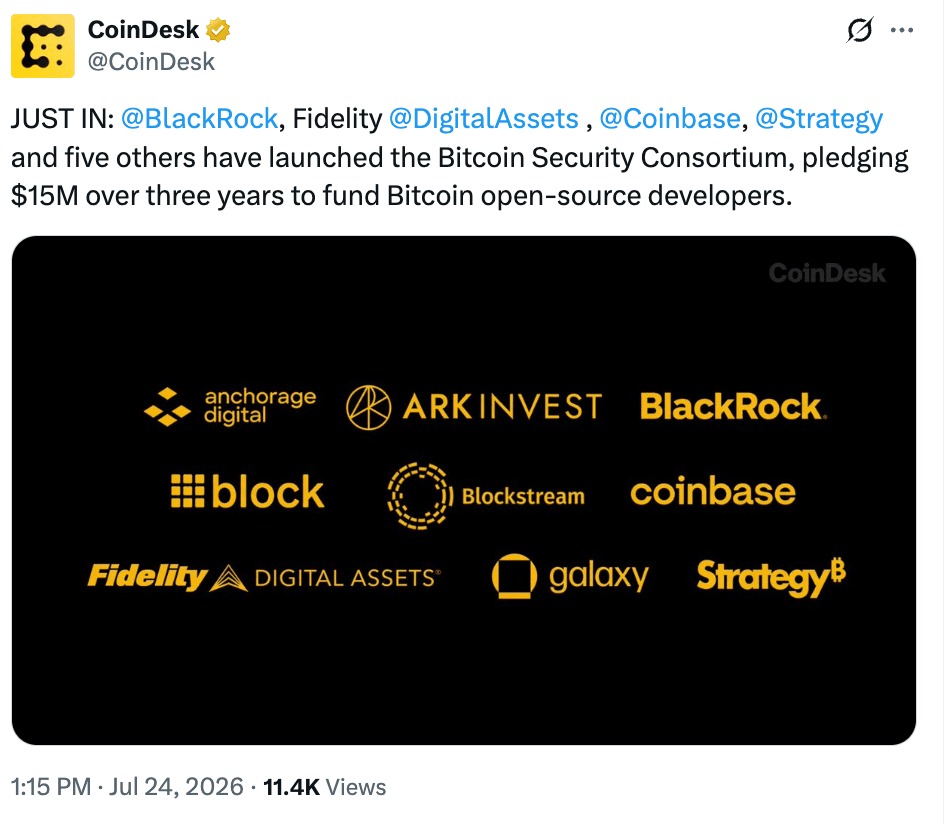The height and width of the screenshot is (824, 944).
Task: Click the Fidelity Digital Assets logo
Action: point(264,577)
